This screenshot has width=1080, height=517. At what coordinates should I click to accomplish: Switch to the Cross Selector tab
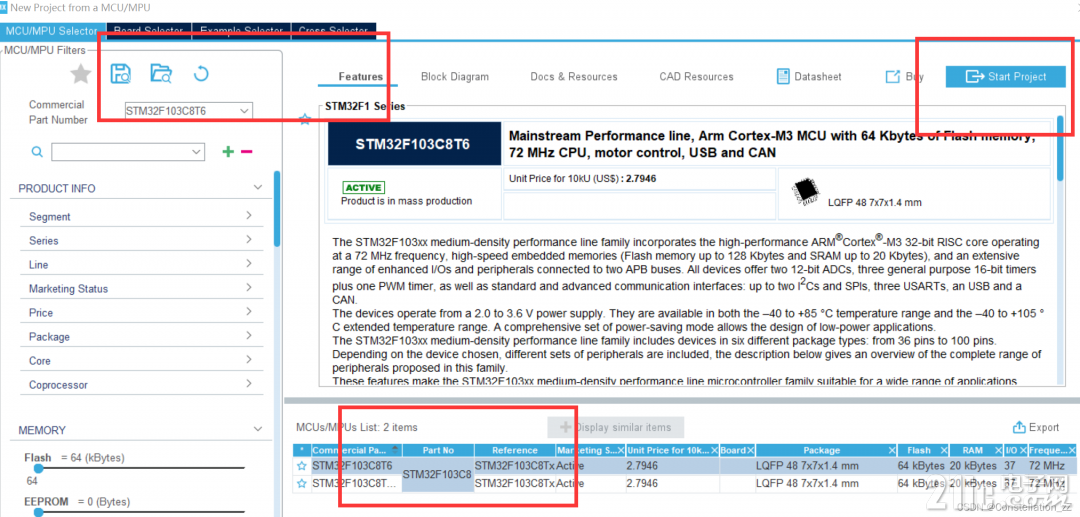coord(333,31)
